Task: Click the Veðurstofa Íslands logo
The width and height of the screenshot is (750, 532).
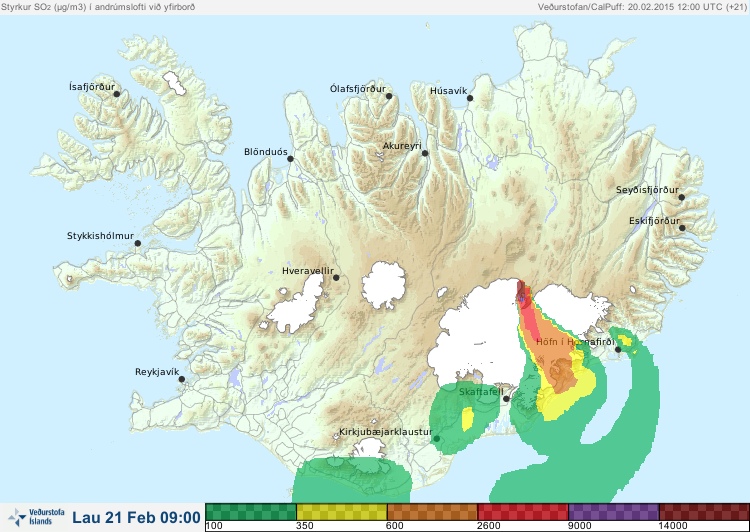Action: pyautogui.click(x=36, y=517)
